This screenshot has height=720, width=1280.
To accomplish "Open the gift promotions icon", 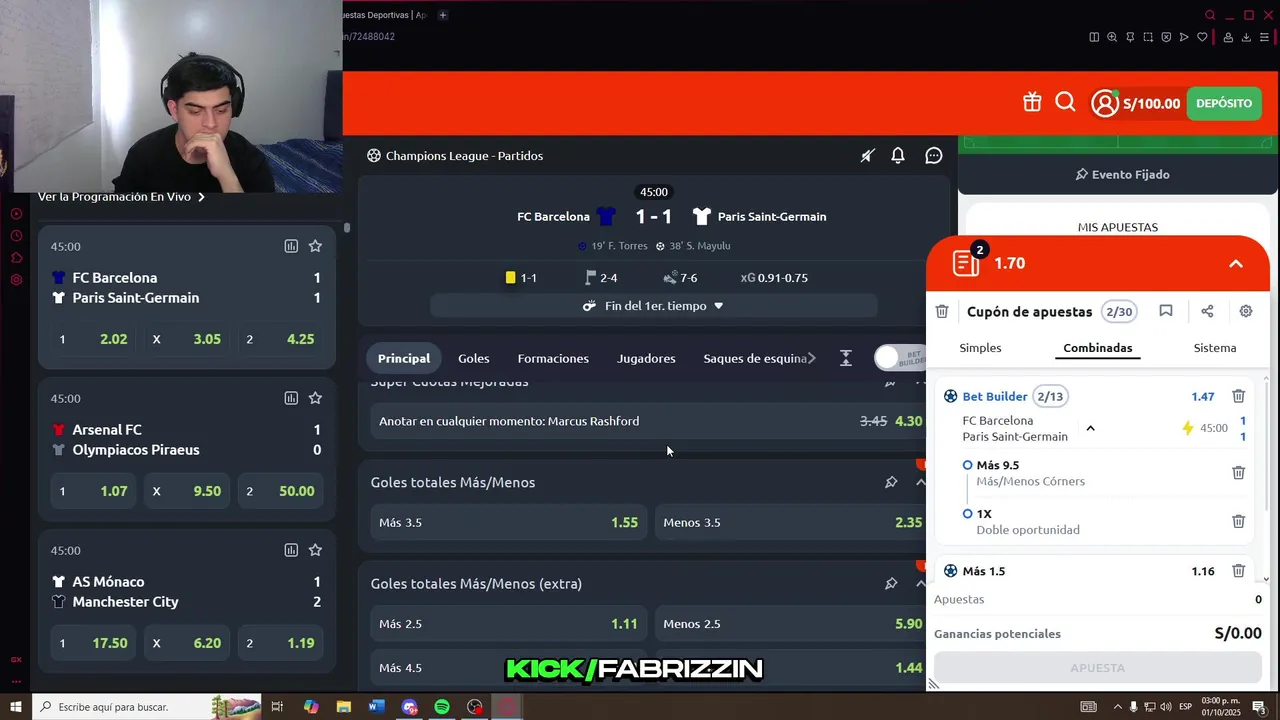I will (1032, 102).
